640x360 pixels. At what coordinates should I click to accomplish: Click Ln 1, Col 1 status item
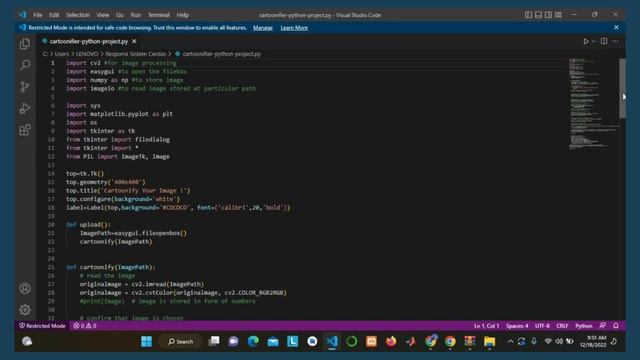tap(486, 326)
